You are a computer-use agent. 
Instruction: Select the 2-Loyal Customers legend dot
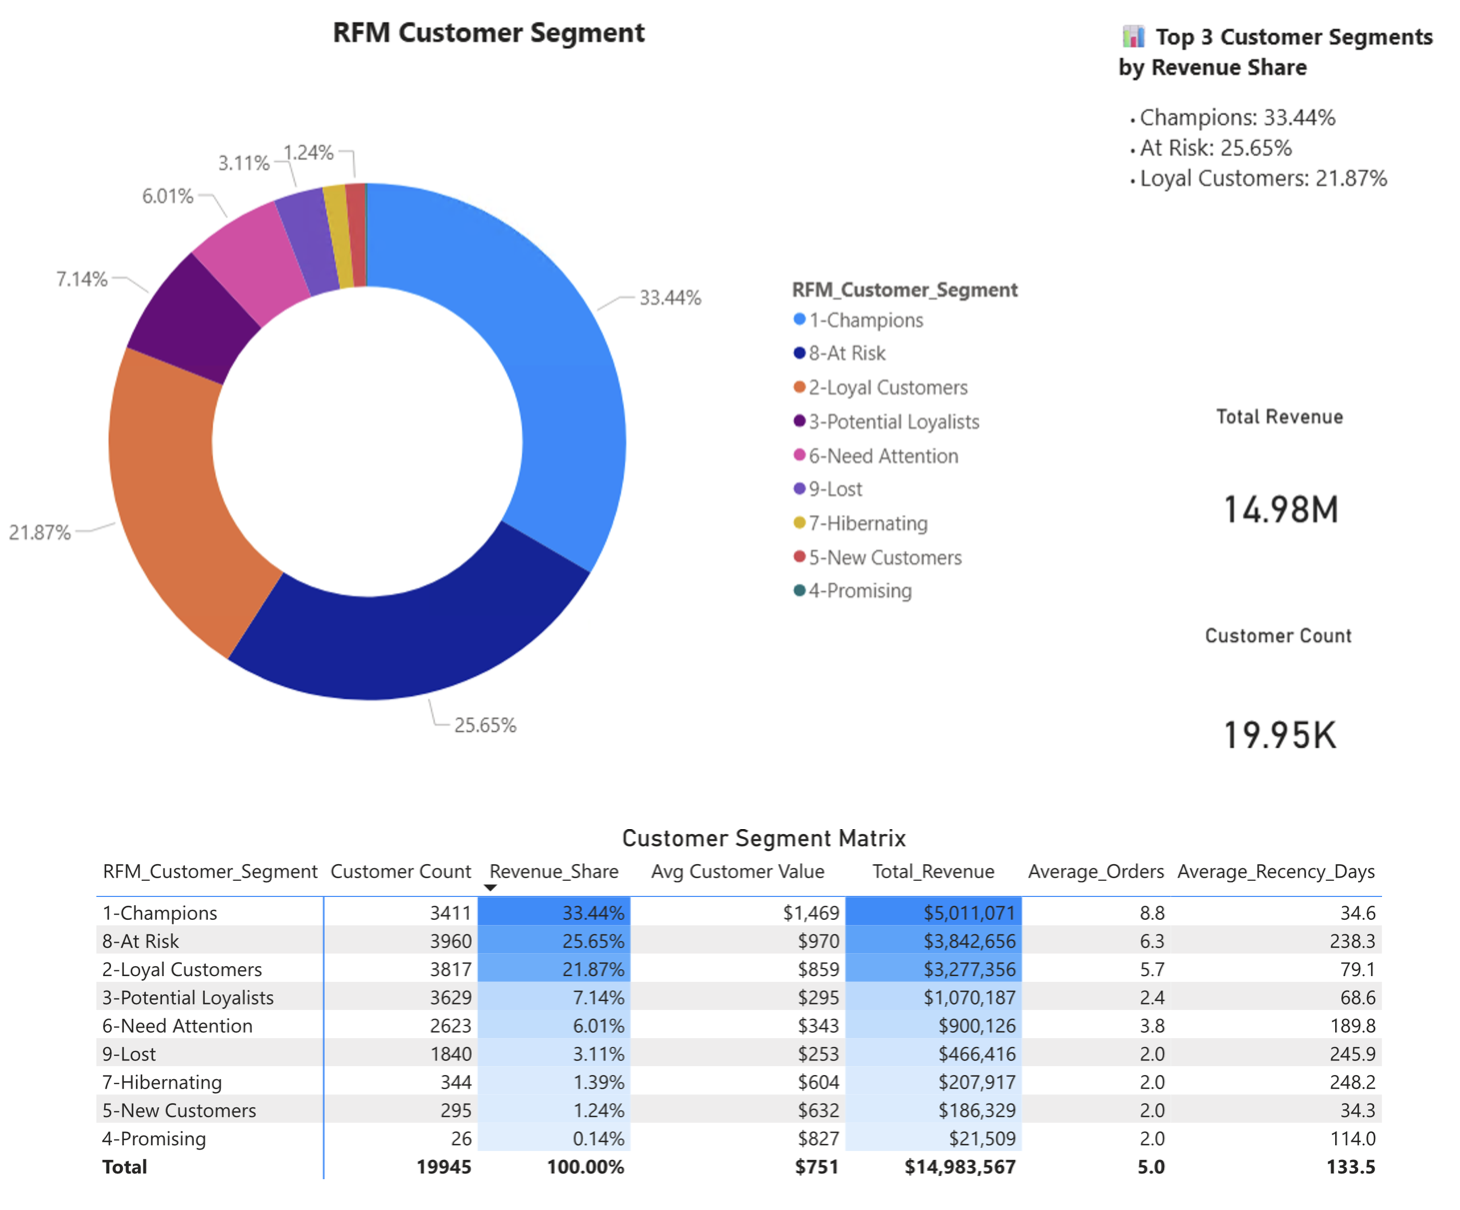[x=799, y=387]
